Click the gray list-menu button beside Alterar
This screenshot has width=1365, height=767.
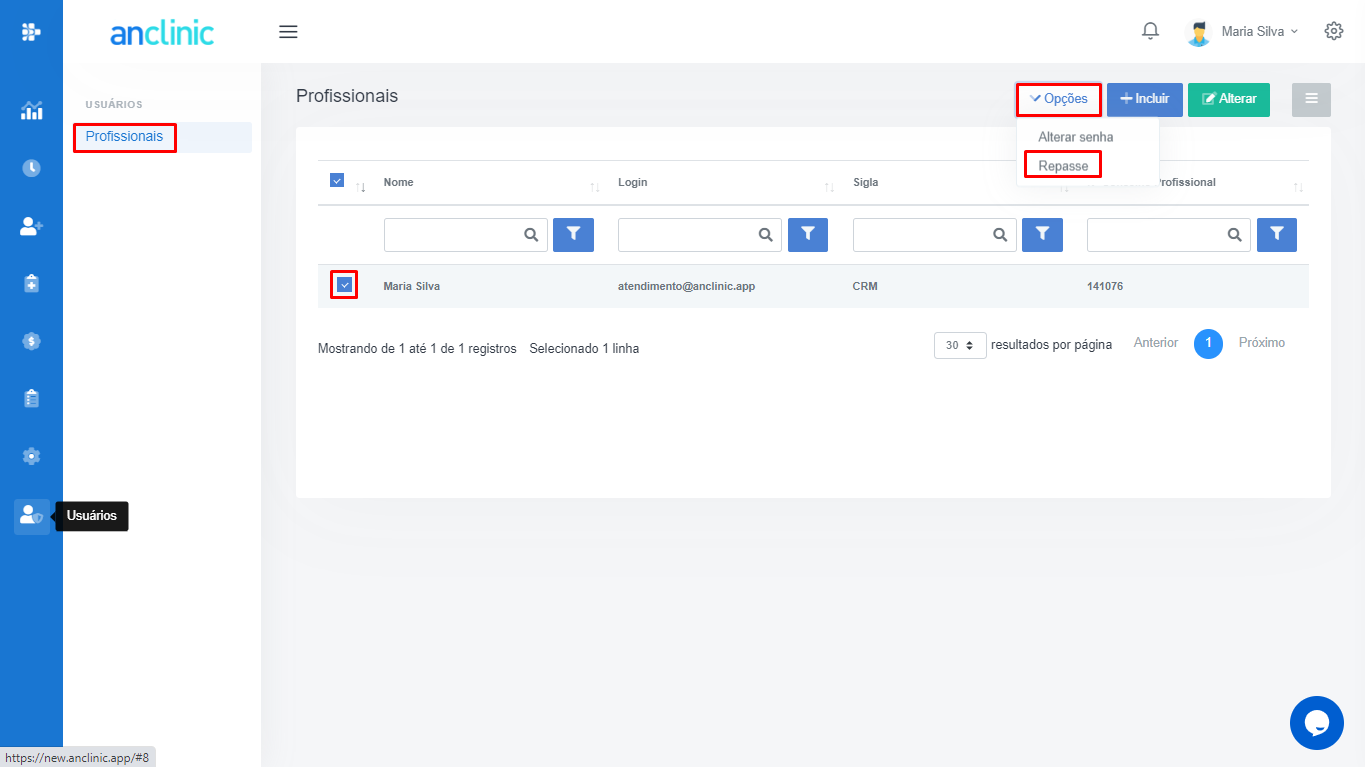click(1311, 99)
